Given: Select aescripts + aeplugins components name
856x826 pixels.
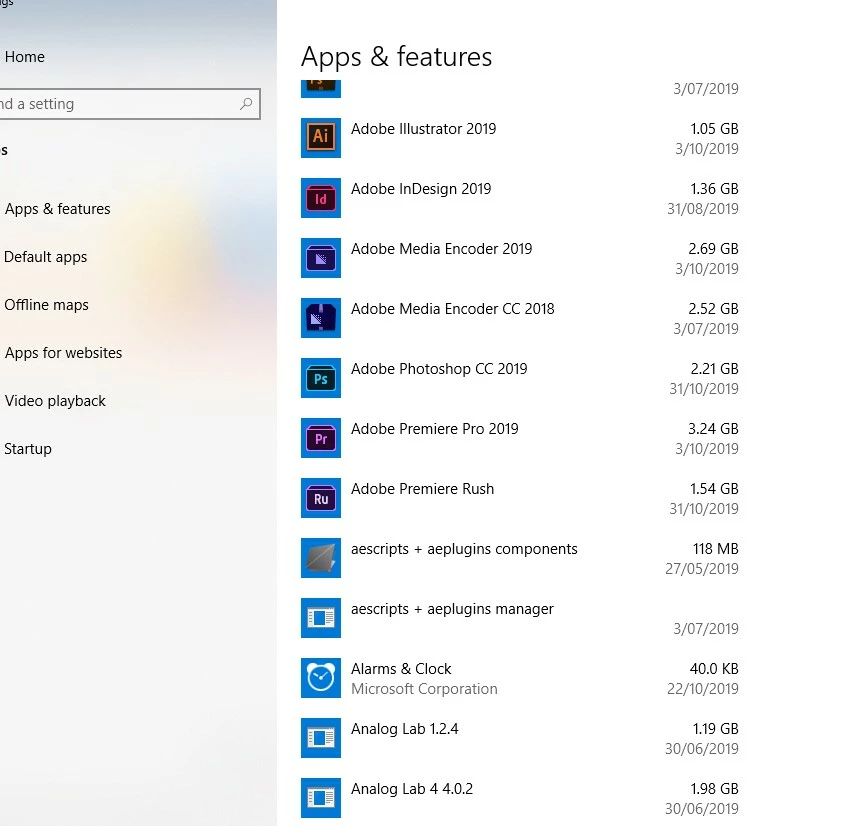Looking at the screenshot, I should pos(464,549).
